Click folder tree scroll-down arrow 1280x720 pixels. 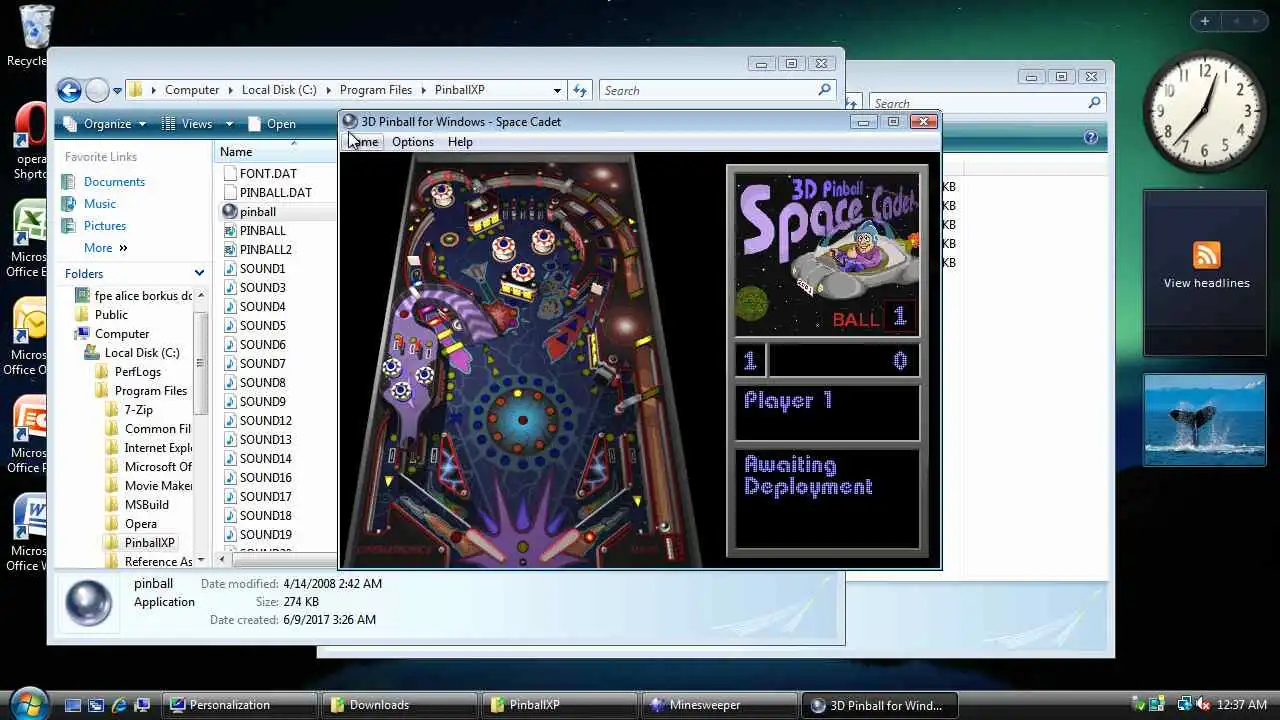(x=200, y=560)
